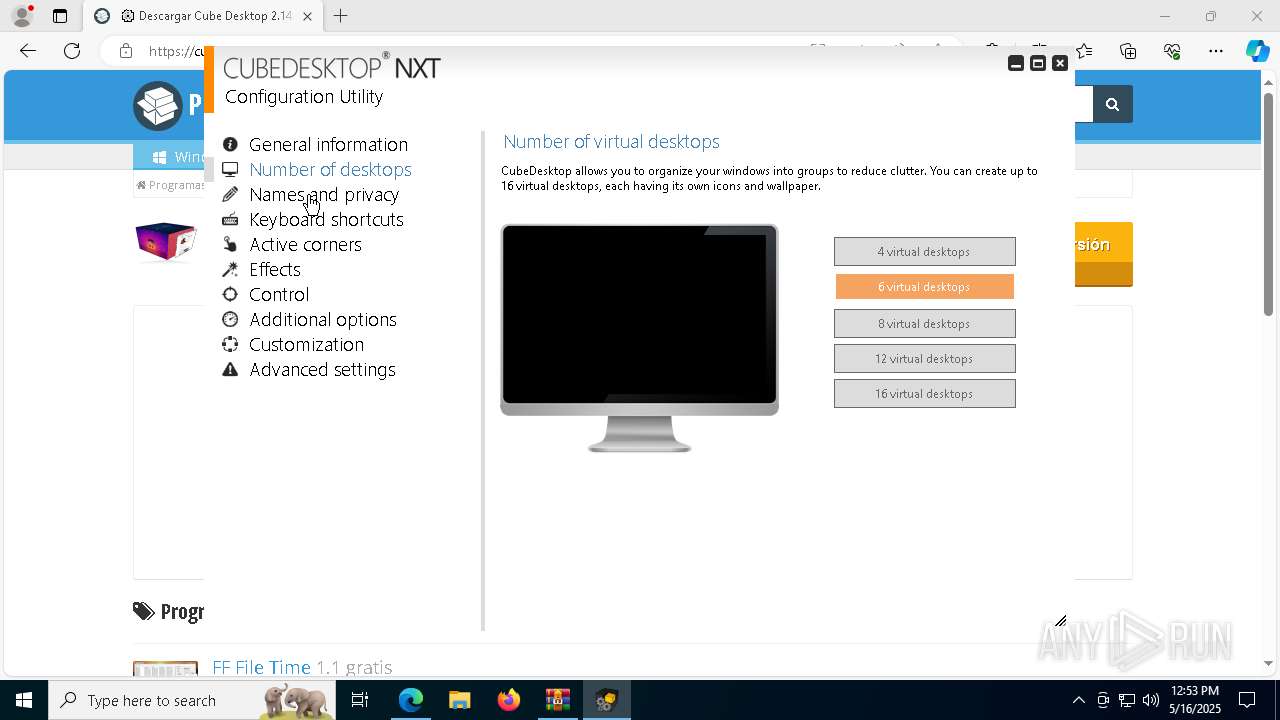
Task: Open the Control section
Action: click(x=279, y=294)
